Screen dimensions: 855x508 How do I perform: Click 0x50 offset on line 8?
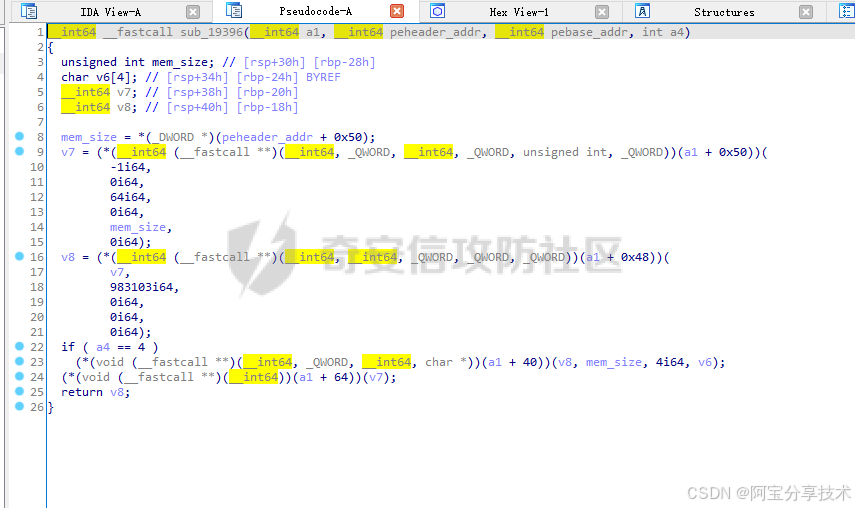pos(347,137)
